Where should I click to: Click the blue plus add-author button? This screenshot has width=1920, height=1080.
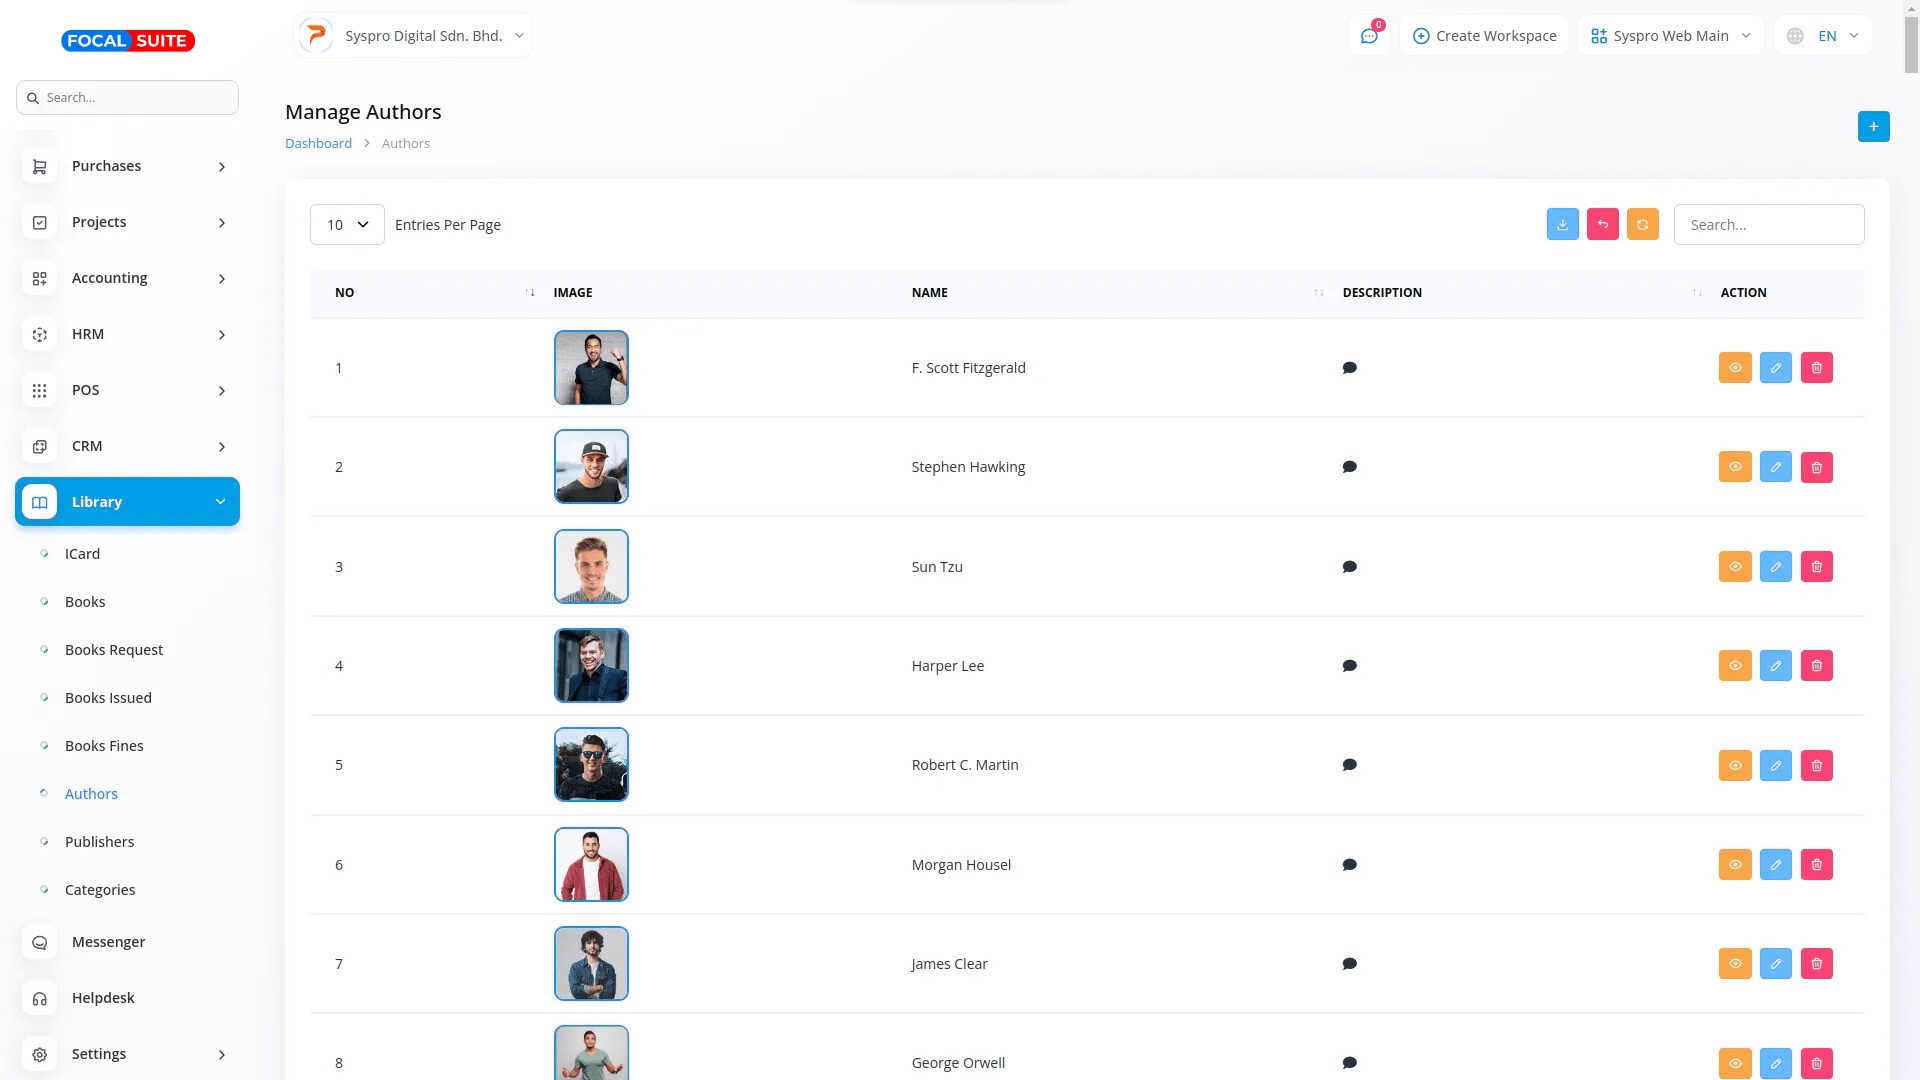(x=1873, y=126)
